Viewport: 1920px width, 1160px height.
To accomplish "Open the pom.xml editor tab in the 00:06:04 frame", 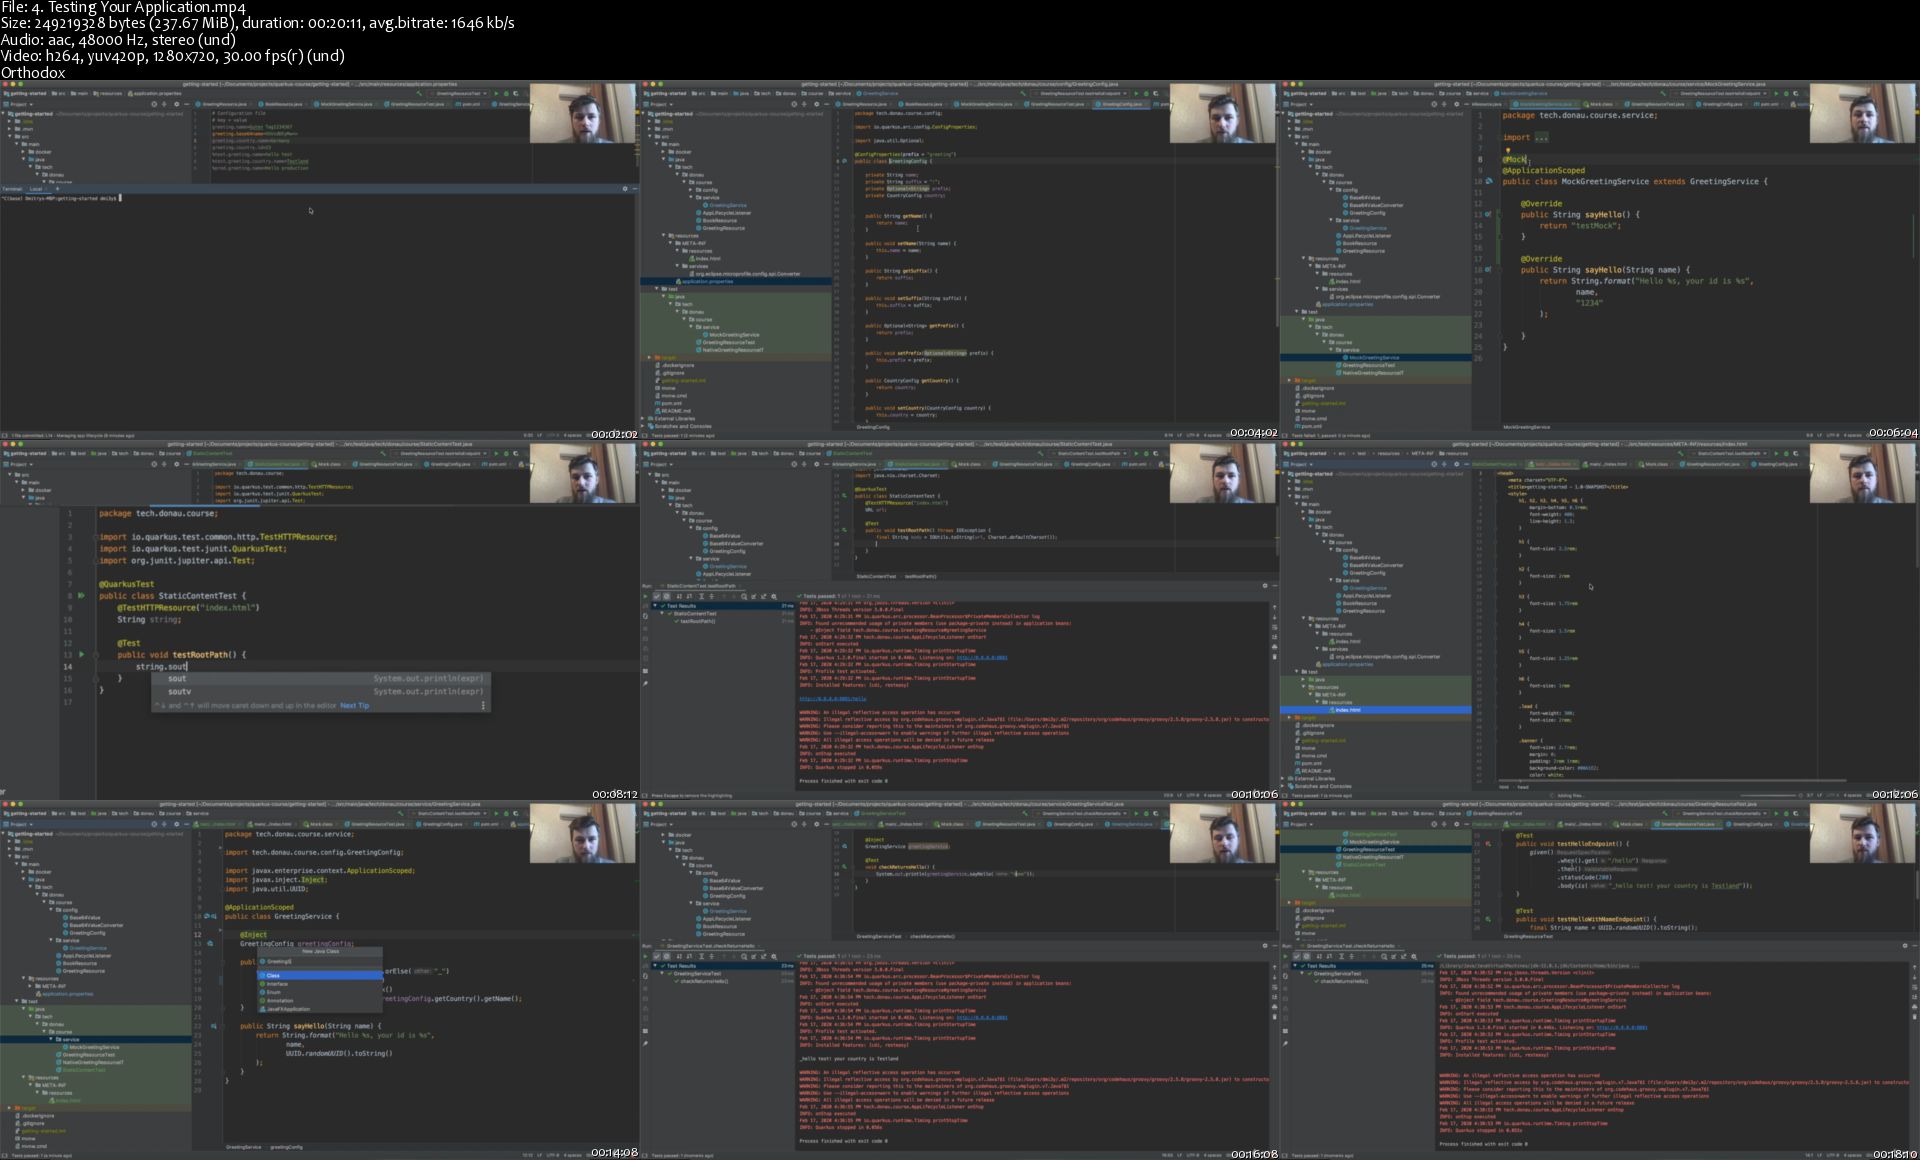I will (x=1767, y=104).
